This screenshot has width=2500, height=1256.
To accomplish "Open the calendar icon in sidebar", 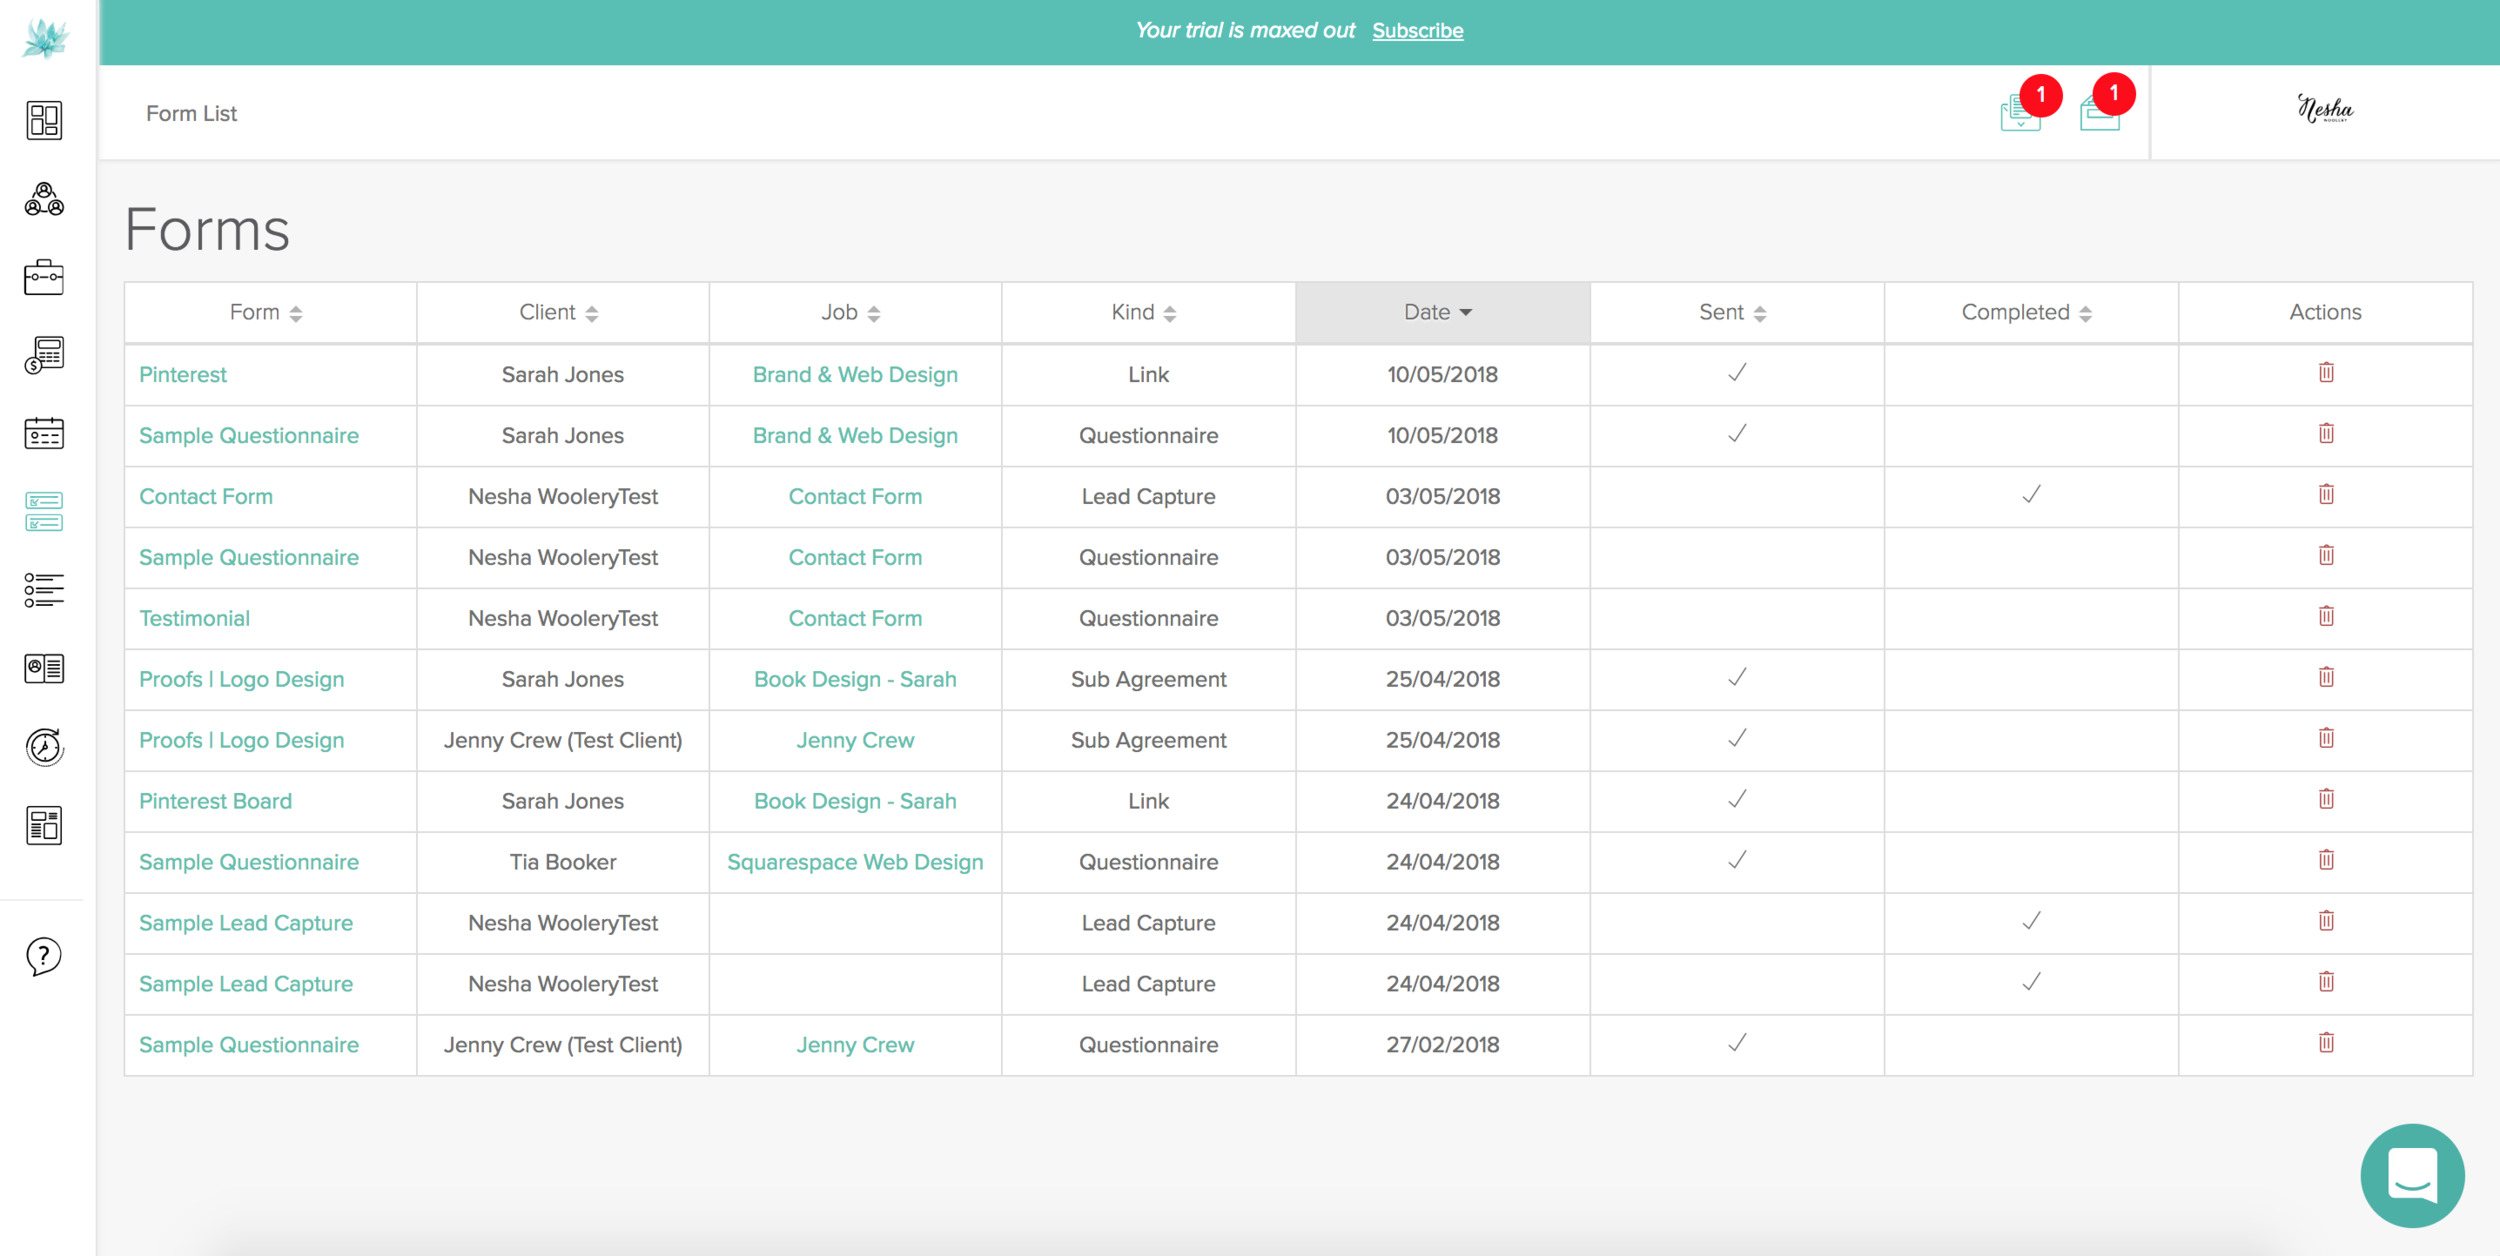I will [44, 433].
